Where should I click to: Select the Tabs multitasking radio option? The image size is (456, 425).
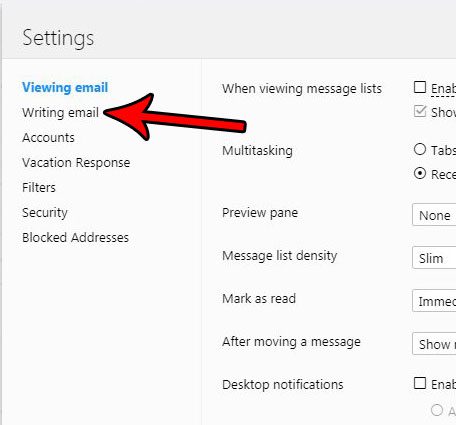tap(420, 149)
